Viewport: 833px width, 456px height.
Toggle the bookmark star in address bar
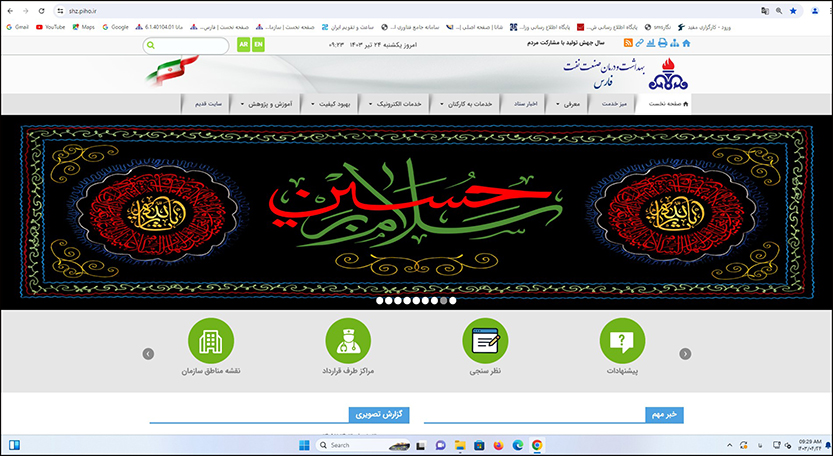pyautogui.click(x=793, y=11)
